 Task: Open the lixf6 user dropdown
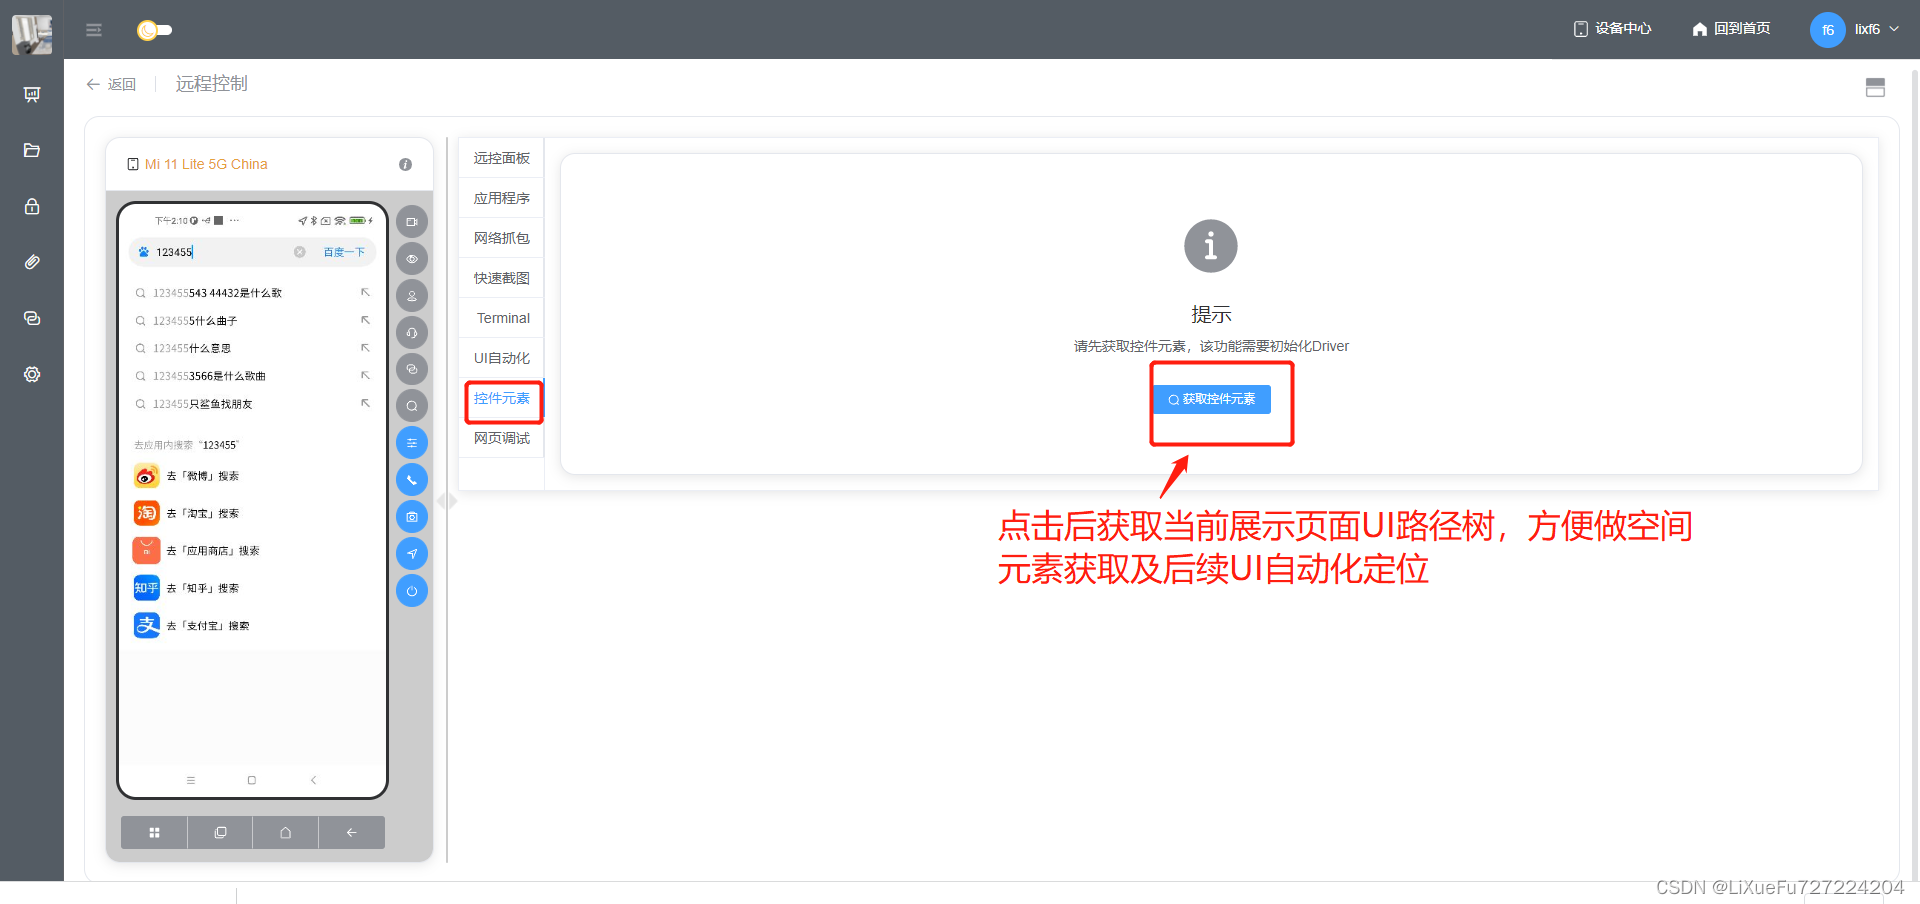(x=1876, y=29)
